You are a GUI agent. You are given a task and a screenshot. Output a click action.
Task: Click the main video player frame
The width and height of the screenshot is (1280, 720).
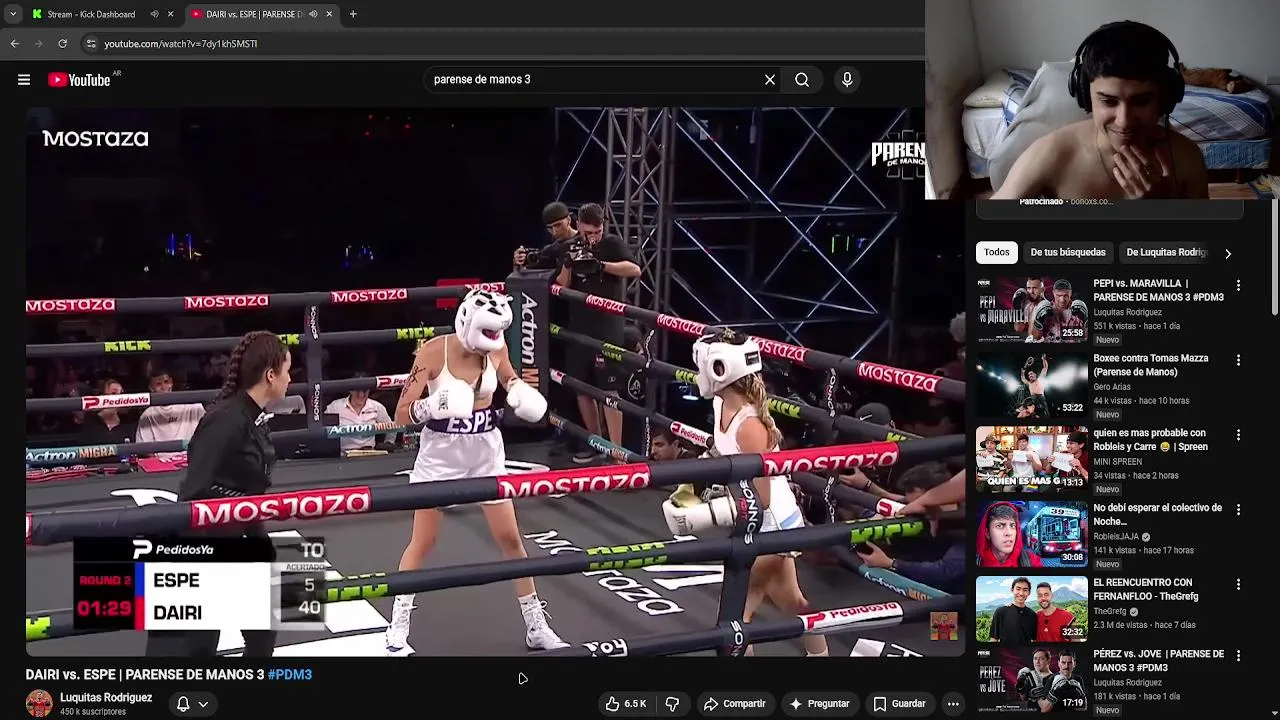coord(495,382)
